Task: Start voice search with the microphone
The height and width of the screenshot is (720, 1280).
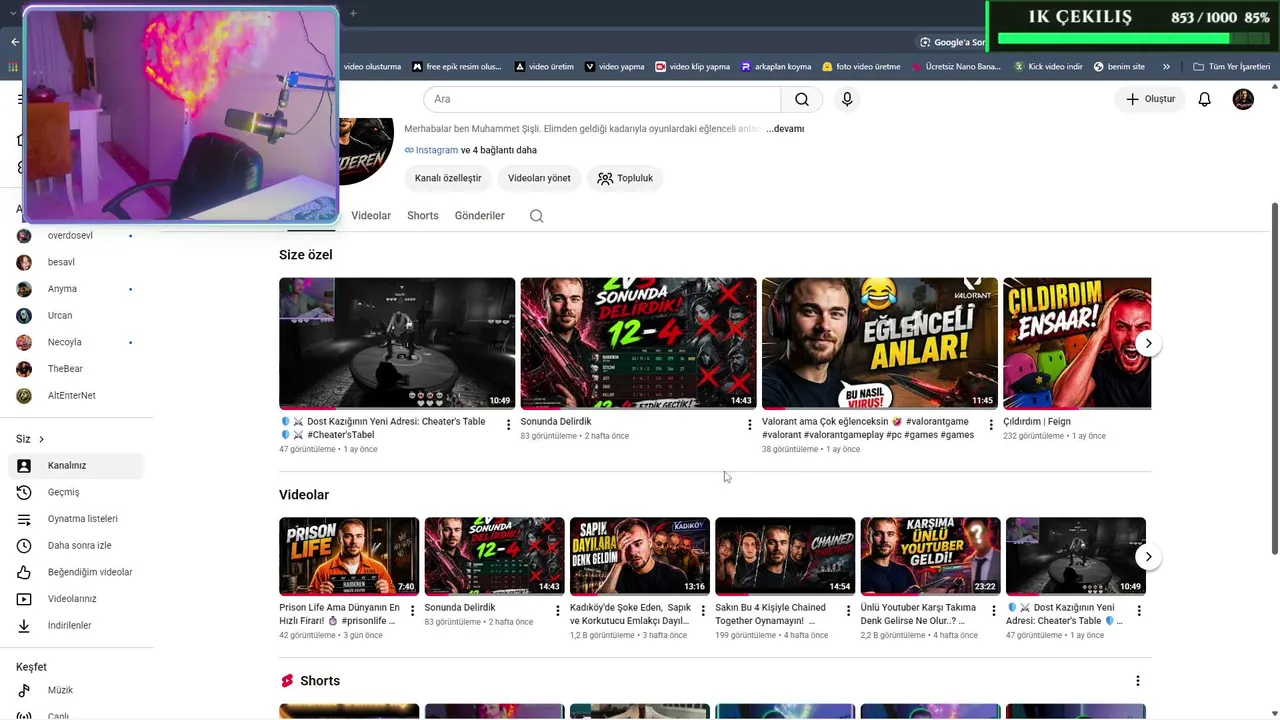Action: [x=847, y=99]
